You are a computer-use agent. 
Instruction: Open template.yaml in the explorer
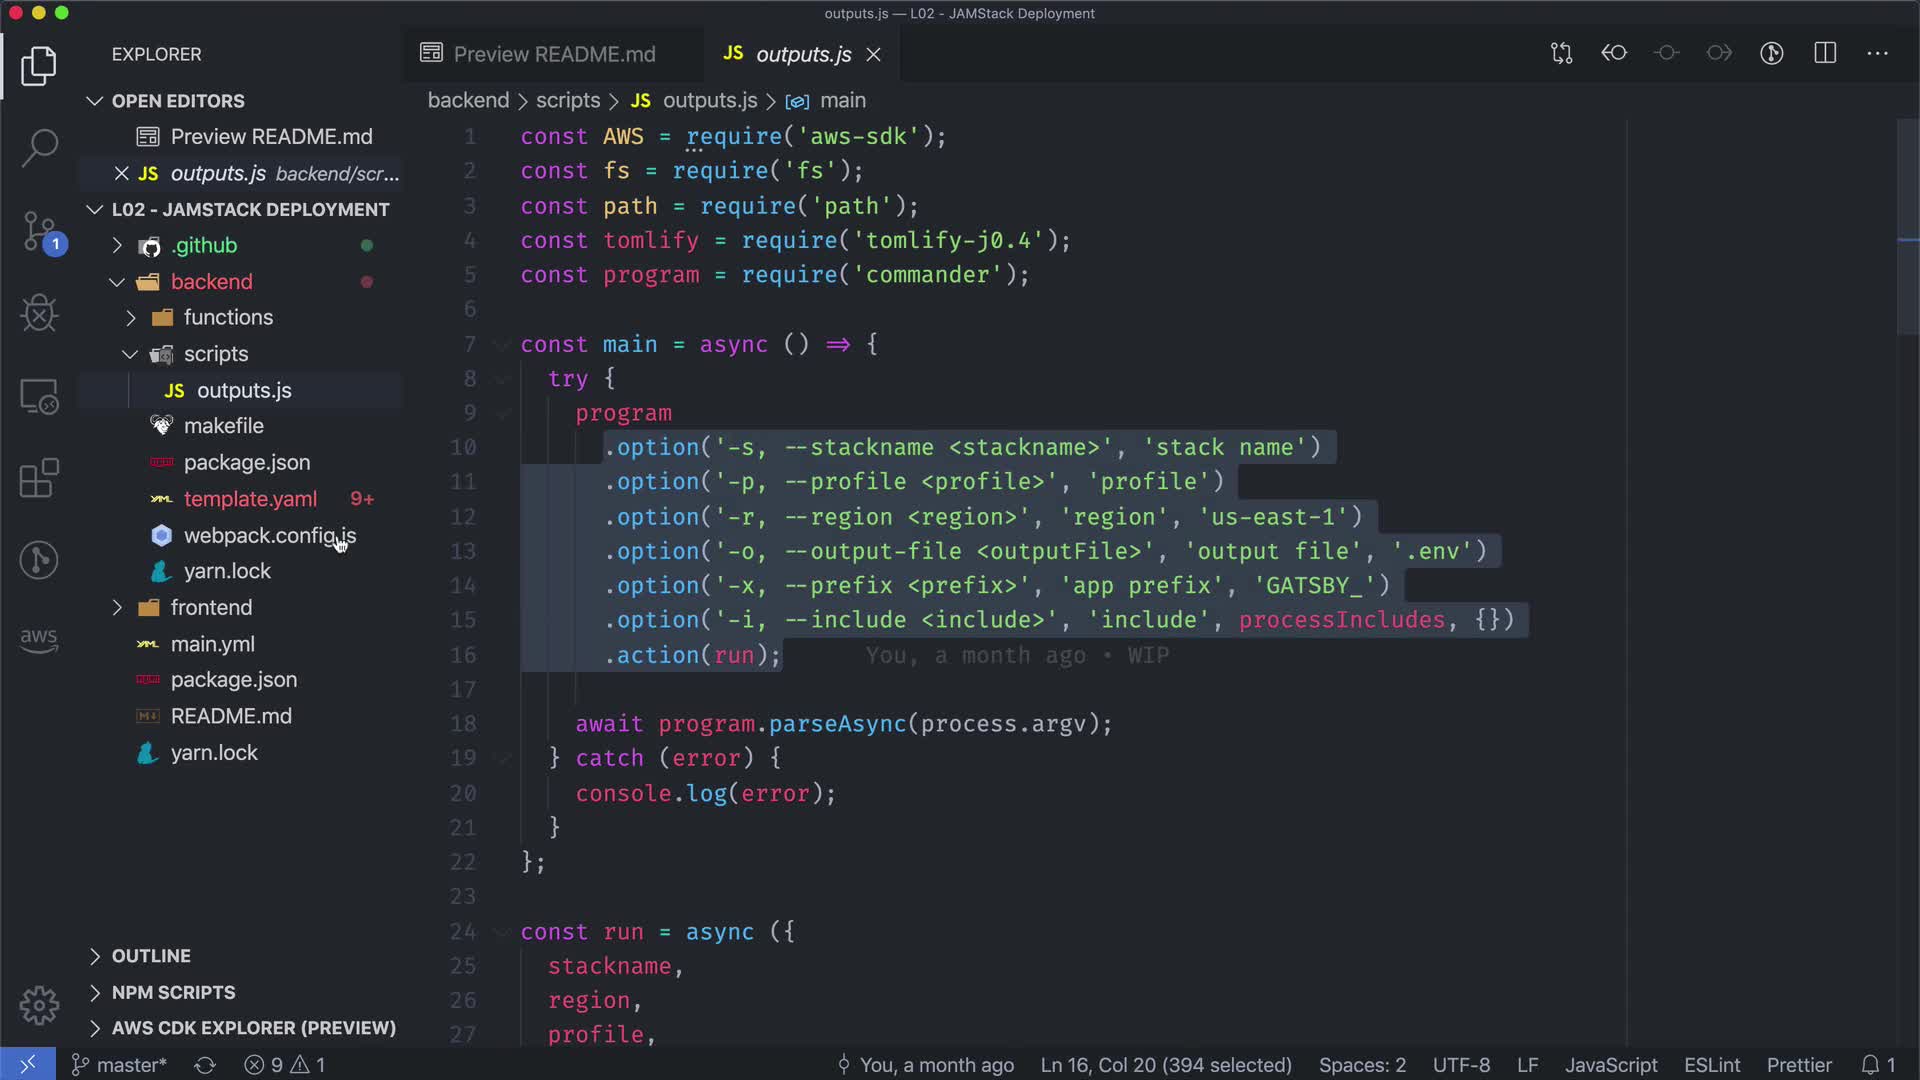pos(250,499)
